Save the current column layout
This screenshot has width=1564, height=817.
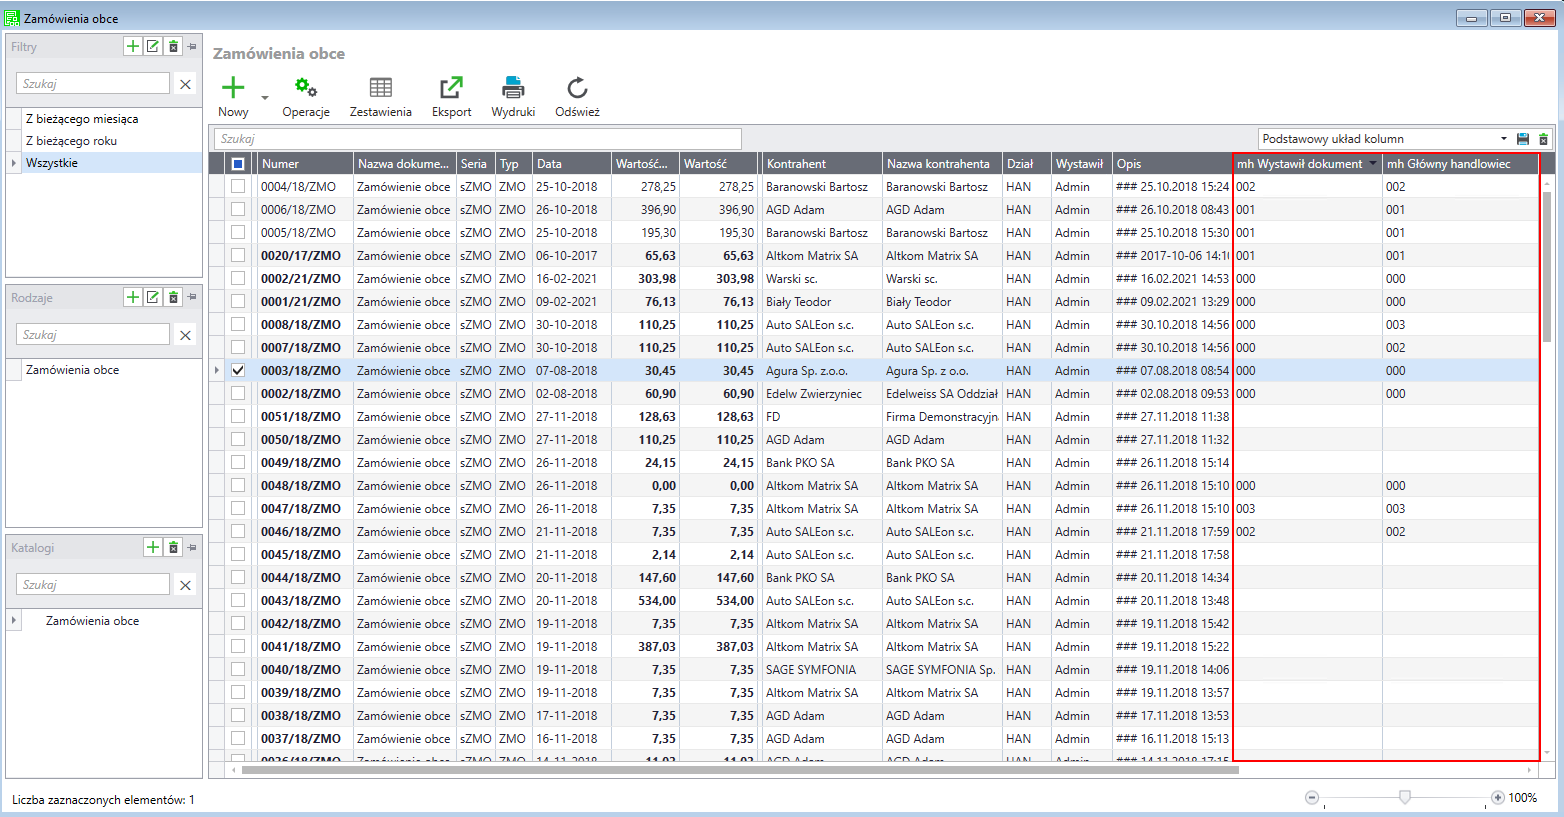1523,139
